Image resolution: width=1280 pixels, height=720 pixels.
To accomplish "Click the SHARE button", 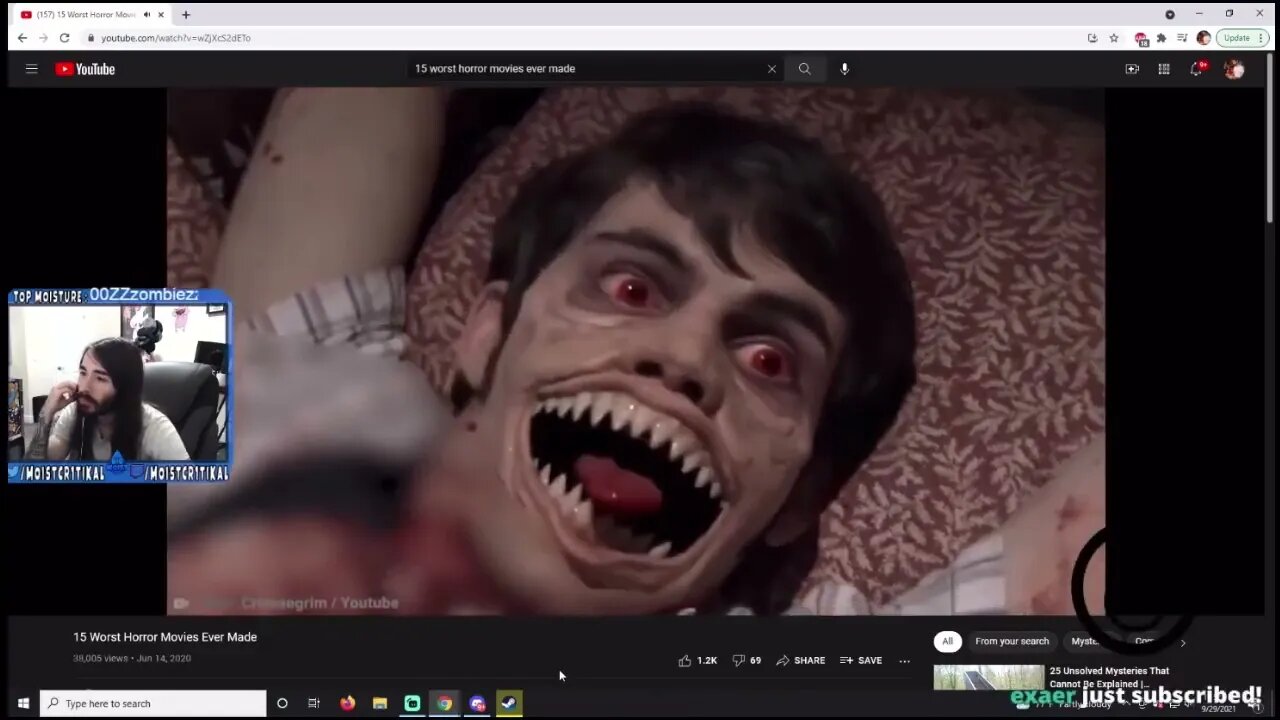I will point(801,660).
